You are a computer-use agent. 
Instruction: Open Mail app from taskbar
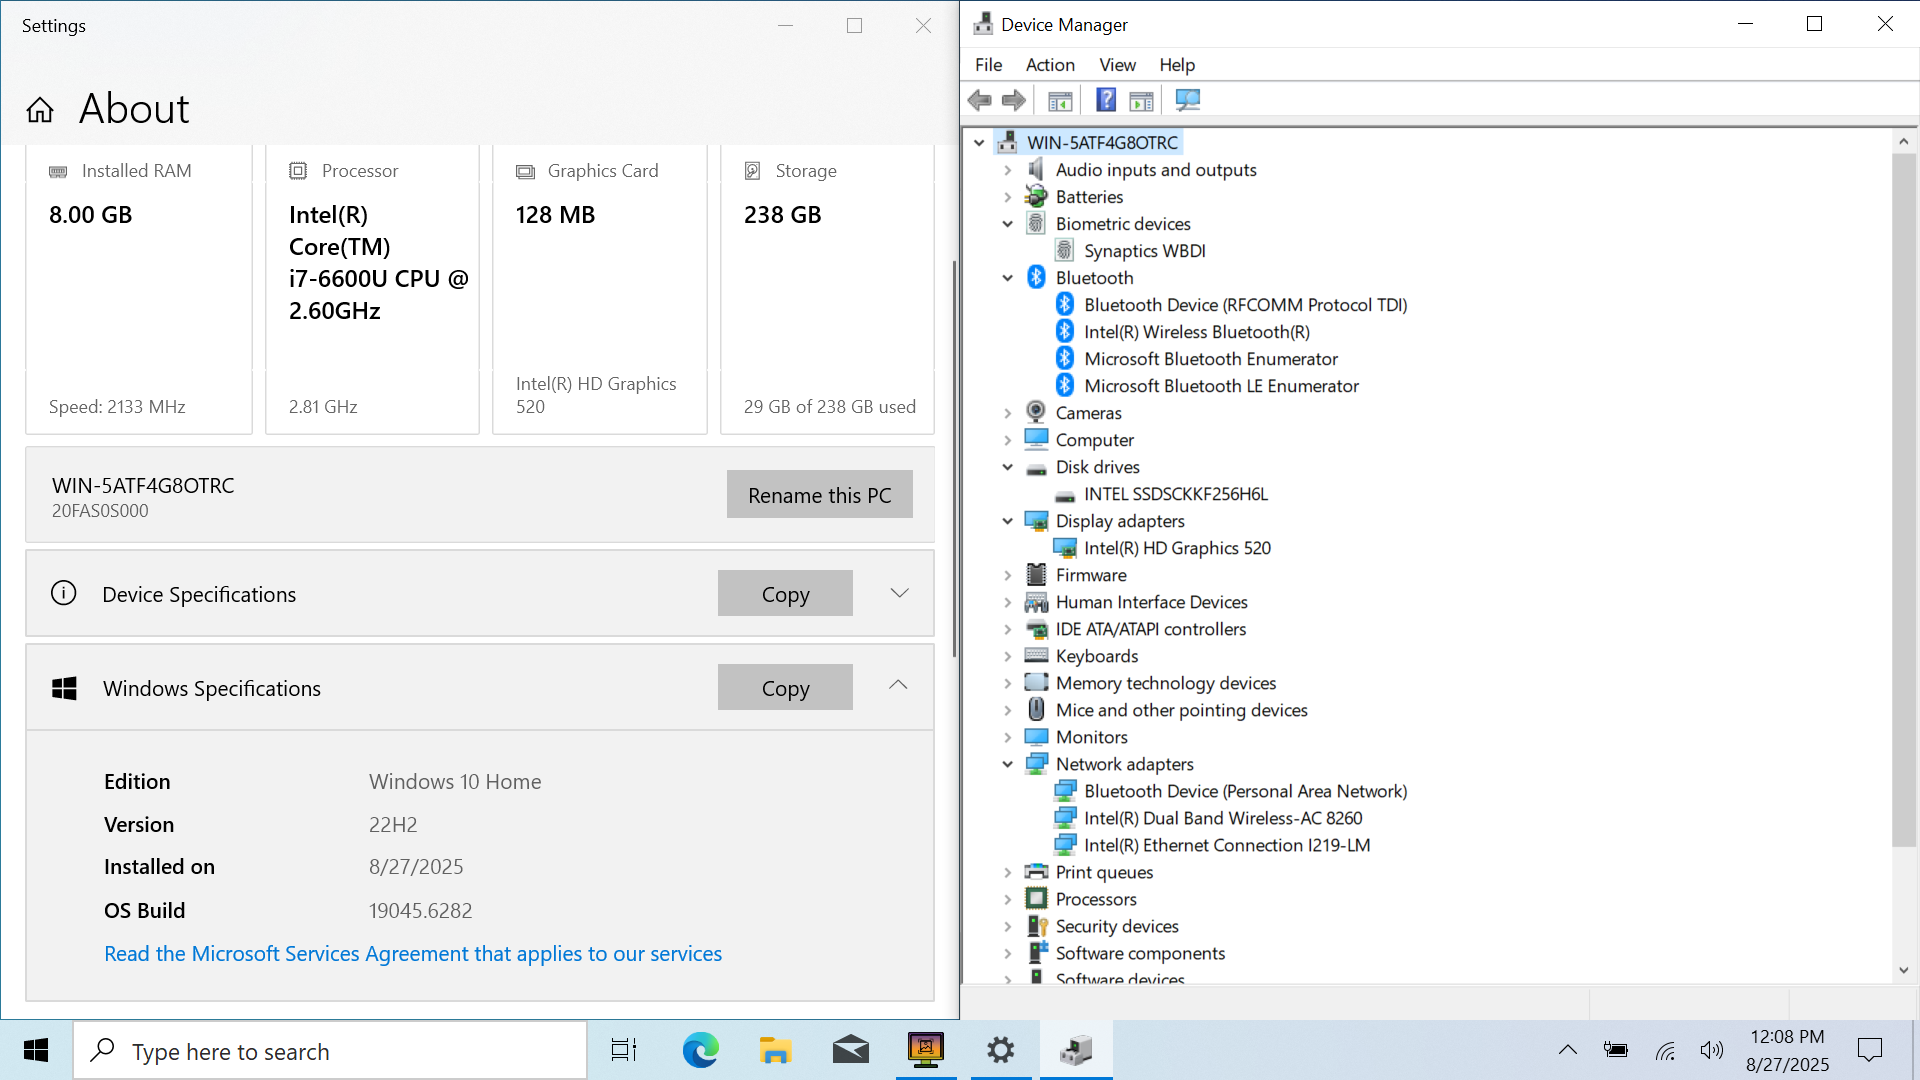pos(850,1050)
